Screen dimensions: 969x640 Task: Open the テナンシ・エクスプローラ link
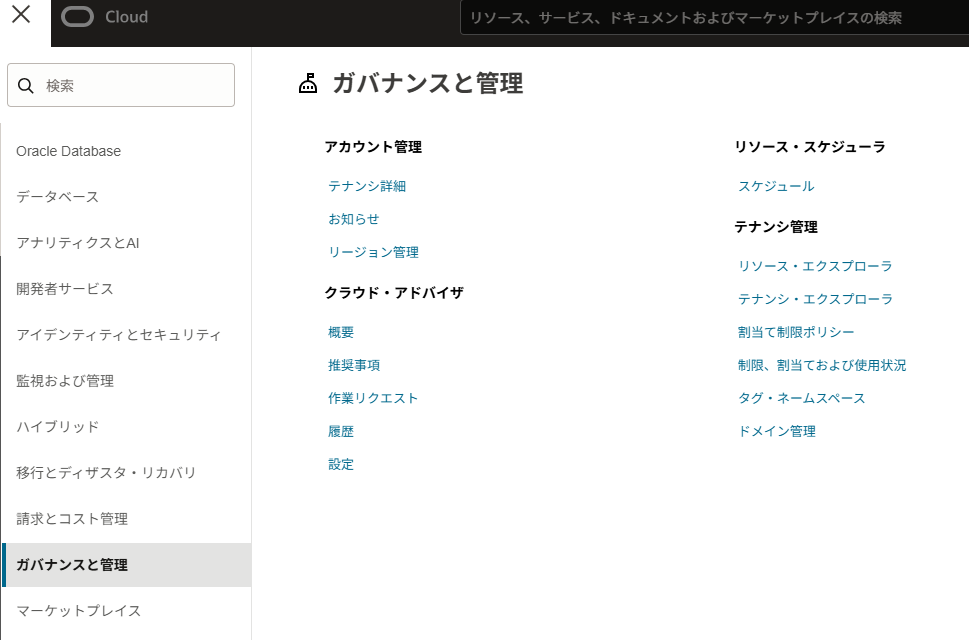(815, 299)
